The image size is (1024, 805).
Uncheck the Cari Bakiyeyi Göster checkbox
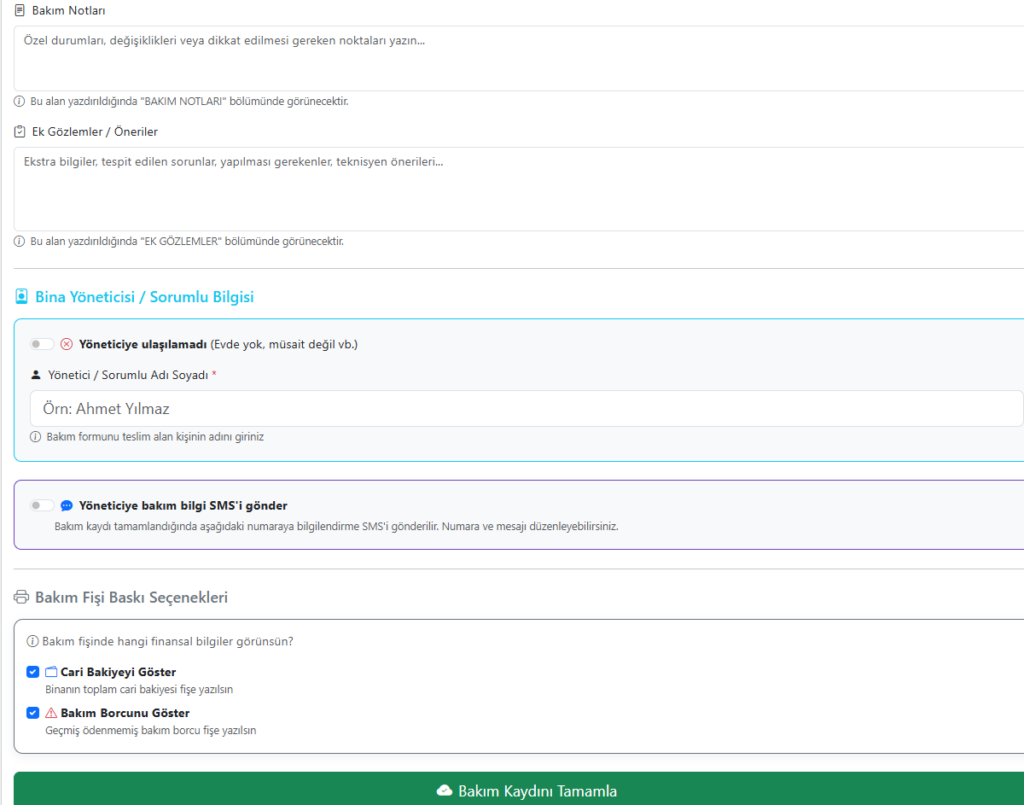tap(33, 672)
